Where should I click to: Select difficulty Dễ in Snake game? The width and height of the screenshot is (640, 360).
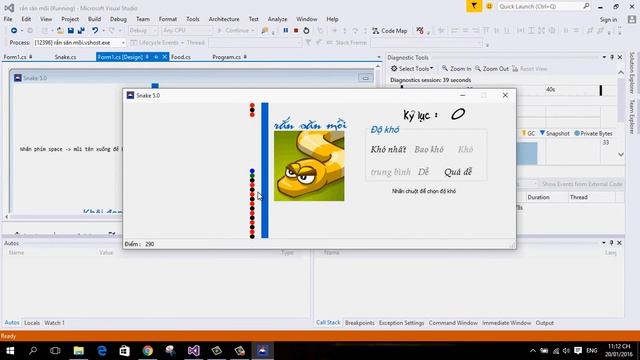(423, 172)
